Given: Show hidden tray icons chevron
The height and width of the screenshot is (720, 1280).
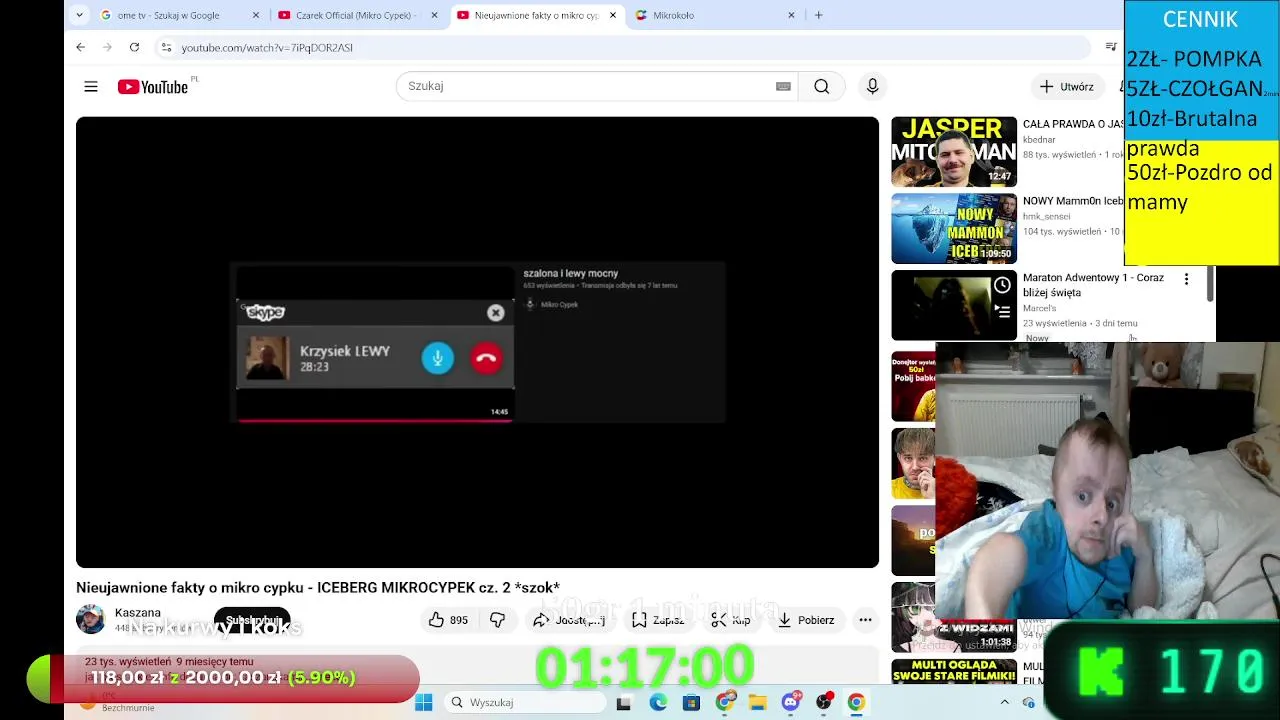Looking at the screenshot, I should click(1005, 702).
